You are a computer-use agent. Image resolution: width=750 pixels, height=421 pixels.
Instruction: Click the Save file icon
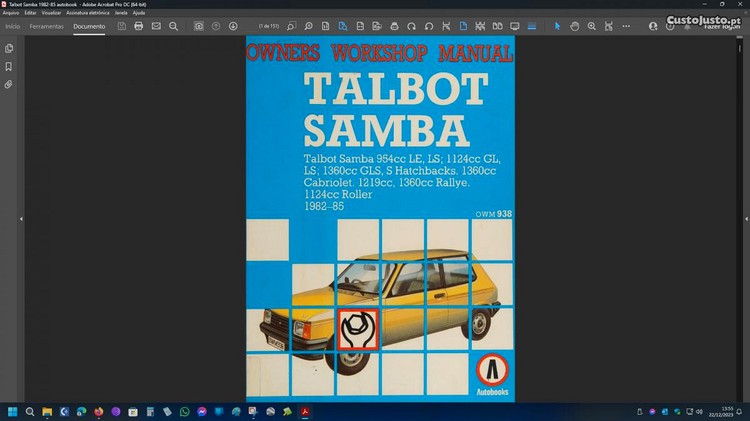coord(121,26)
